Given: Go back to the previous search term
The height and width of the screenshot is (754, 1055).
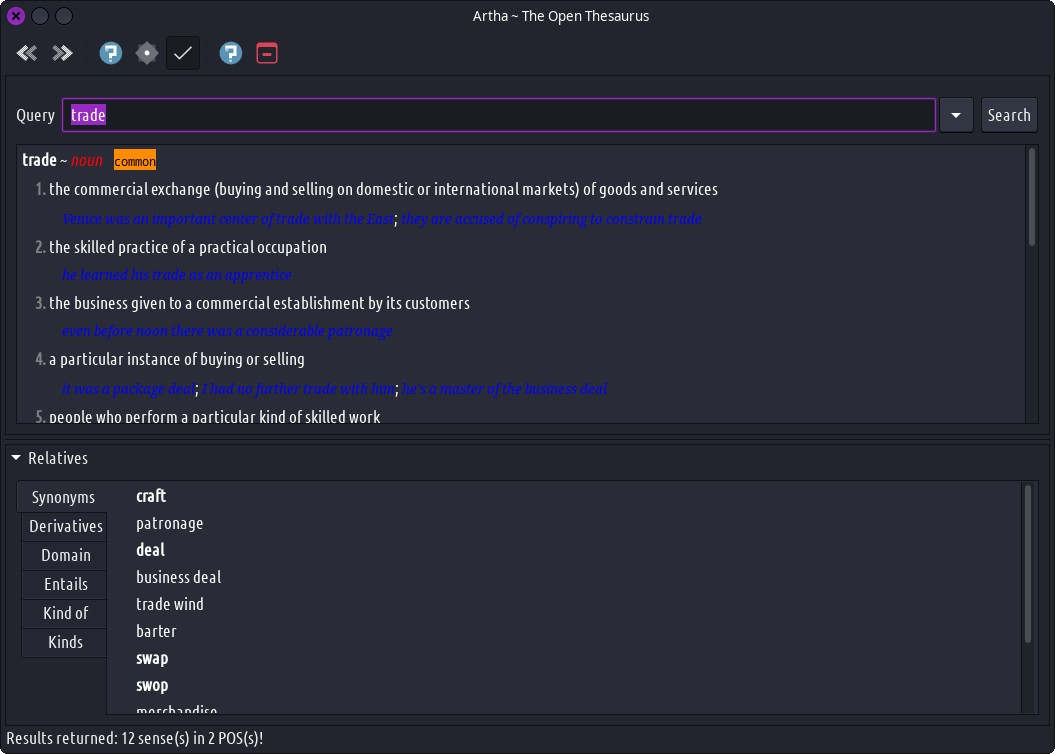Looking at the screenshot, I should point(27,53).
